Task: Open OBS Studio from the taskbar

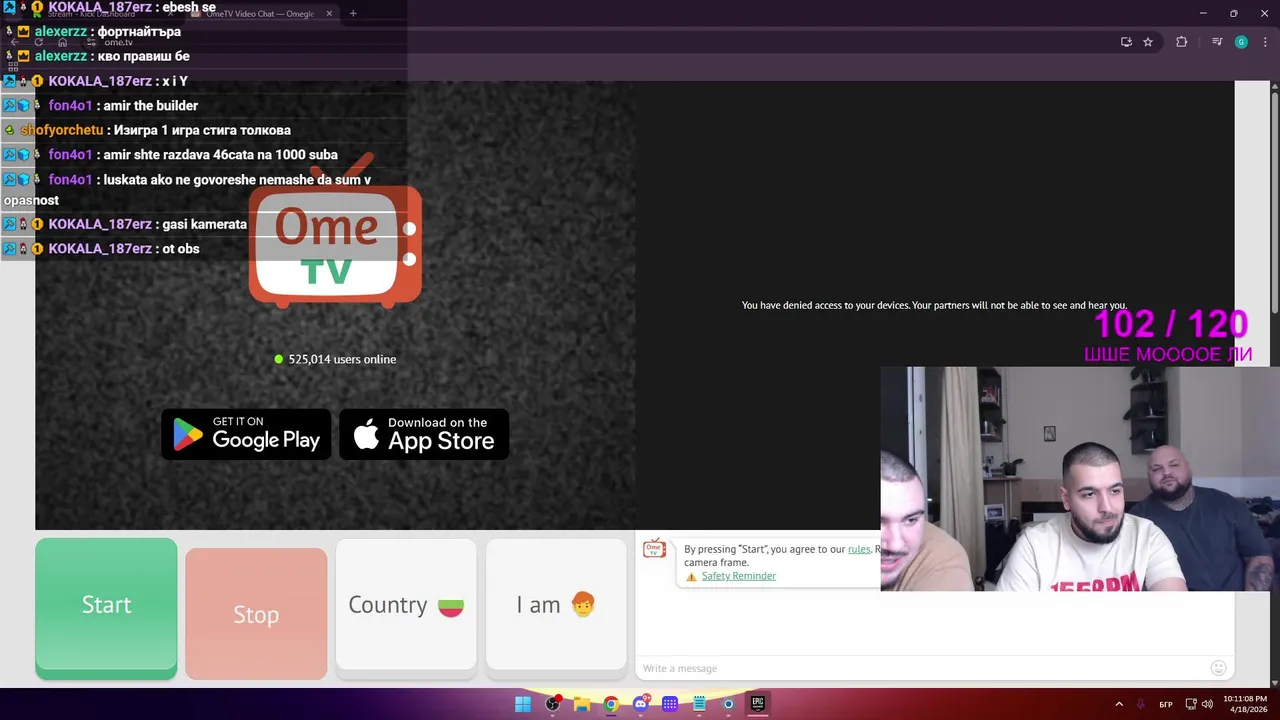Action: coord(553,704)
